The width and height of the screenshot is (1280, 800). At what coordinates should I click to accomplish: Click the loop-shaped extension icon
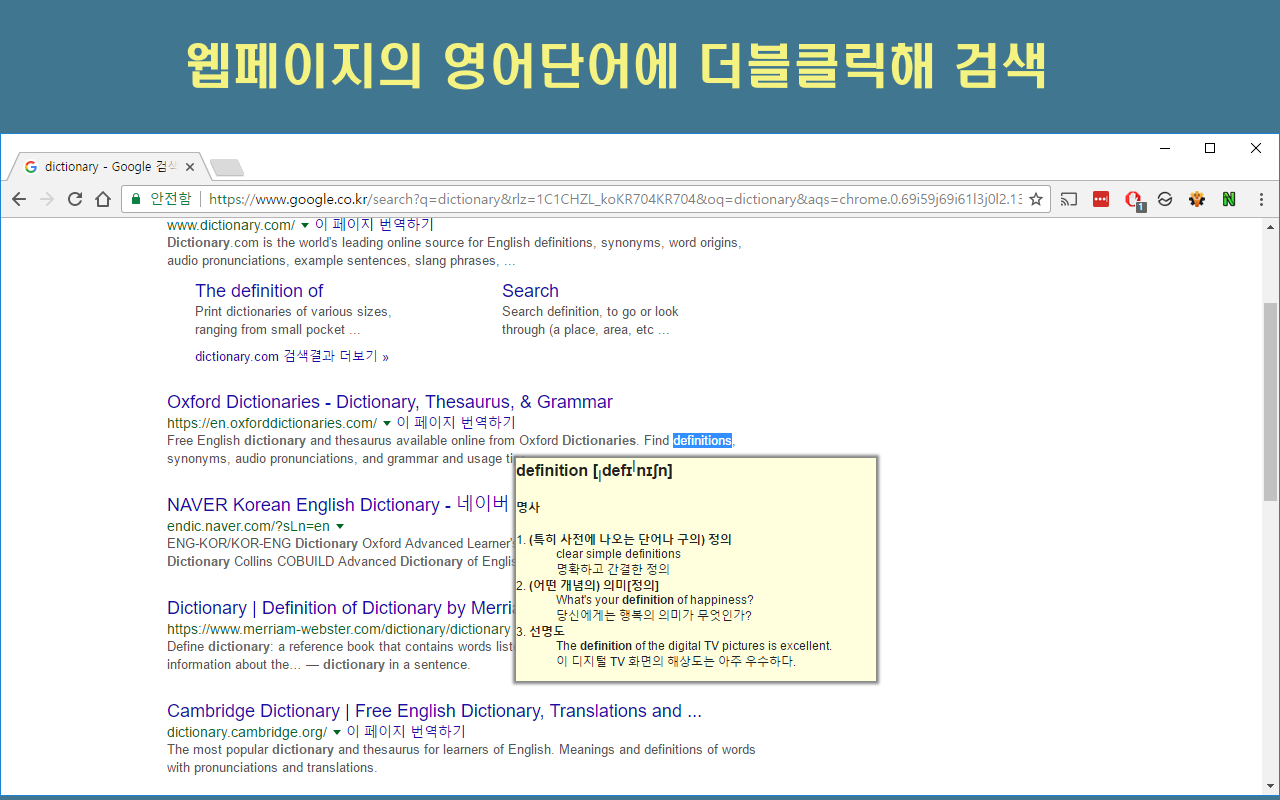[x=1165, y=198]
